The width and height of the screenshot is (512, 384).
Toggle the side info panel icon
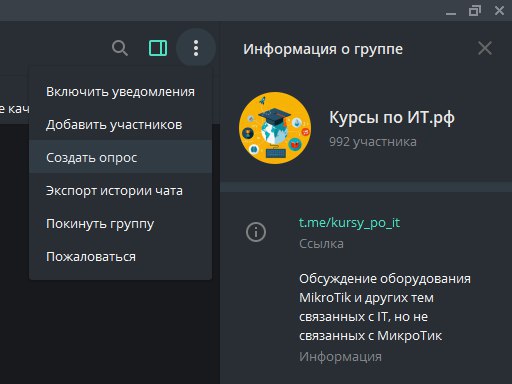point(158,48)
